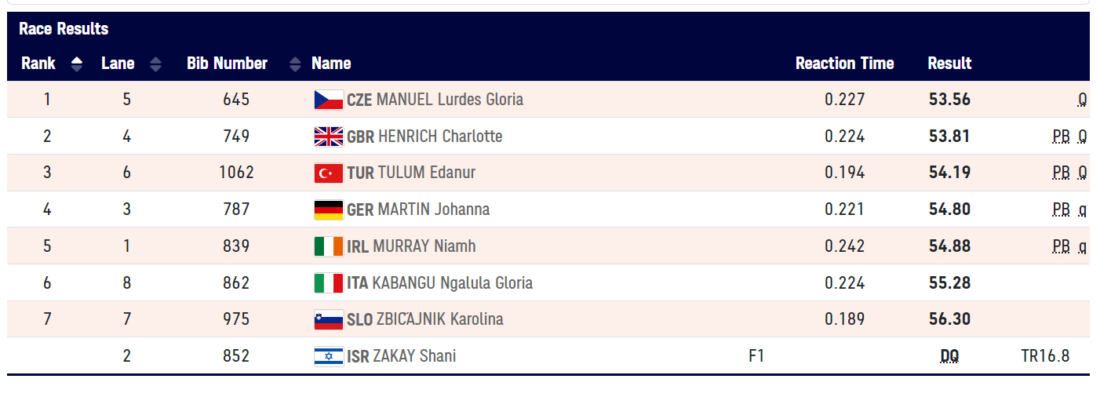Click the Slovenia flag icon
The height and width of the screenshot is (397, 1100).
pyautogui.click(x=328, y=320)
